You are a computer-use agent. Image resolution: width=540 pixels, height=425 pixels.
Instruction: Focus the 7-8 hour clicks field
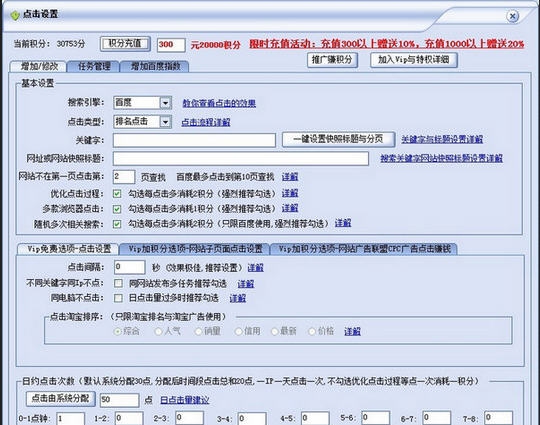click(498, 417)
